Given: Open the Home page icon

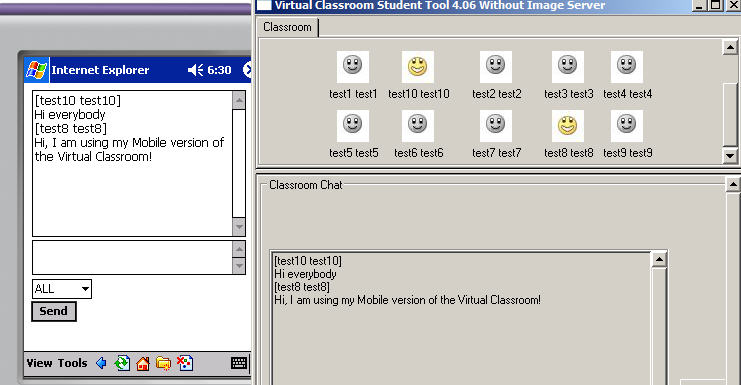Looking at the screenshot, I should pos(143,363).
